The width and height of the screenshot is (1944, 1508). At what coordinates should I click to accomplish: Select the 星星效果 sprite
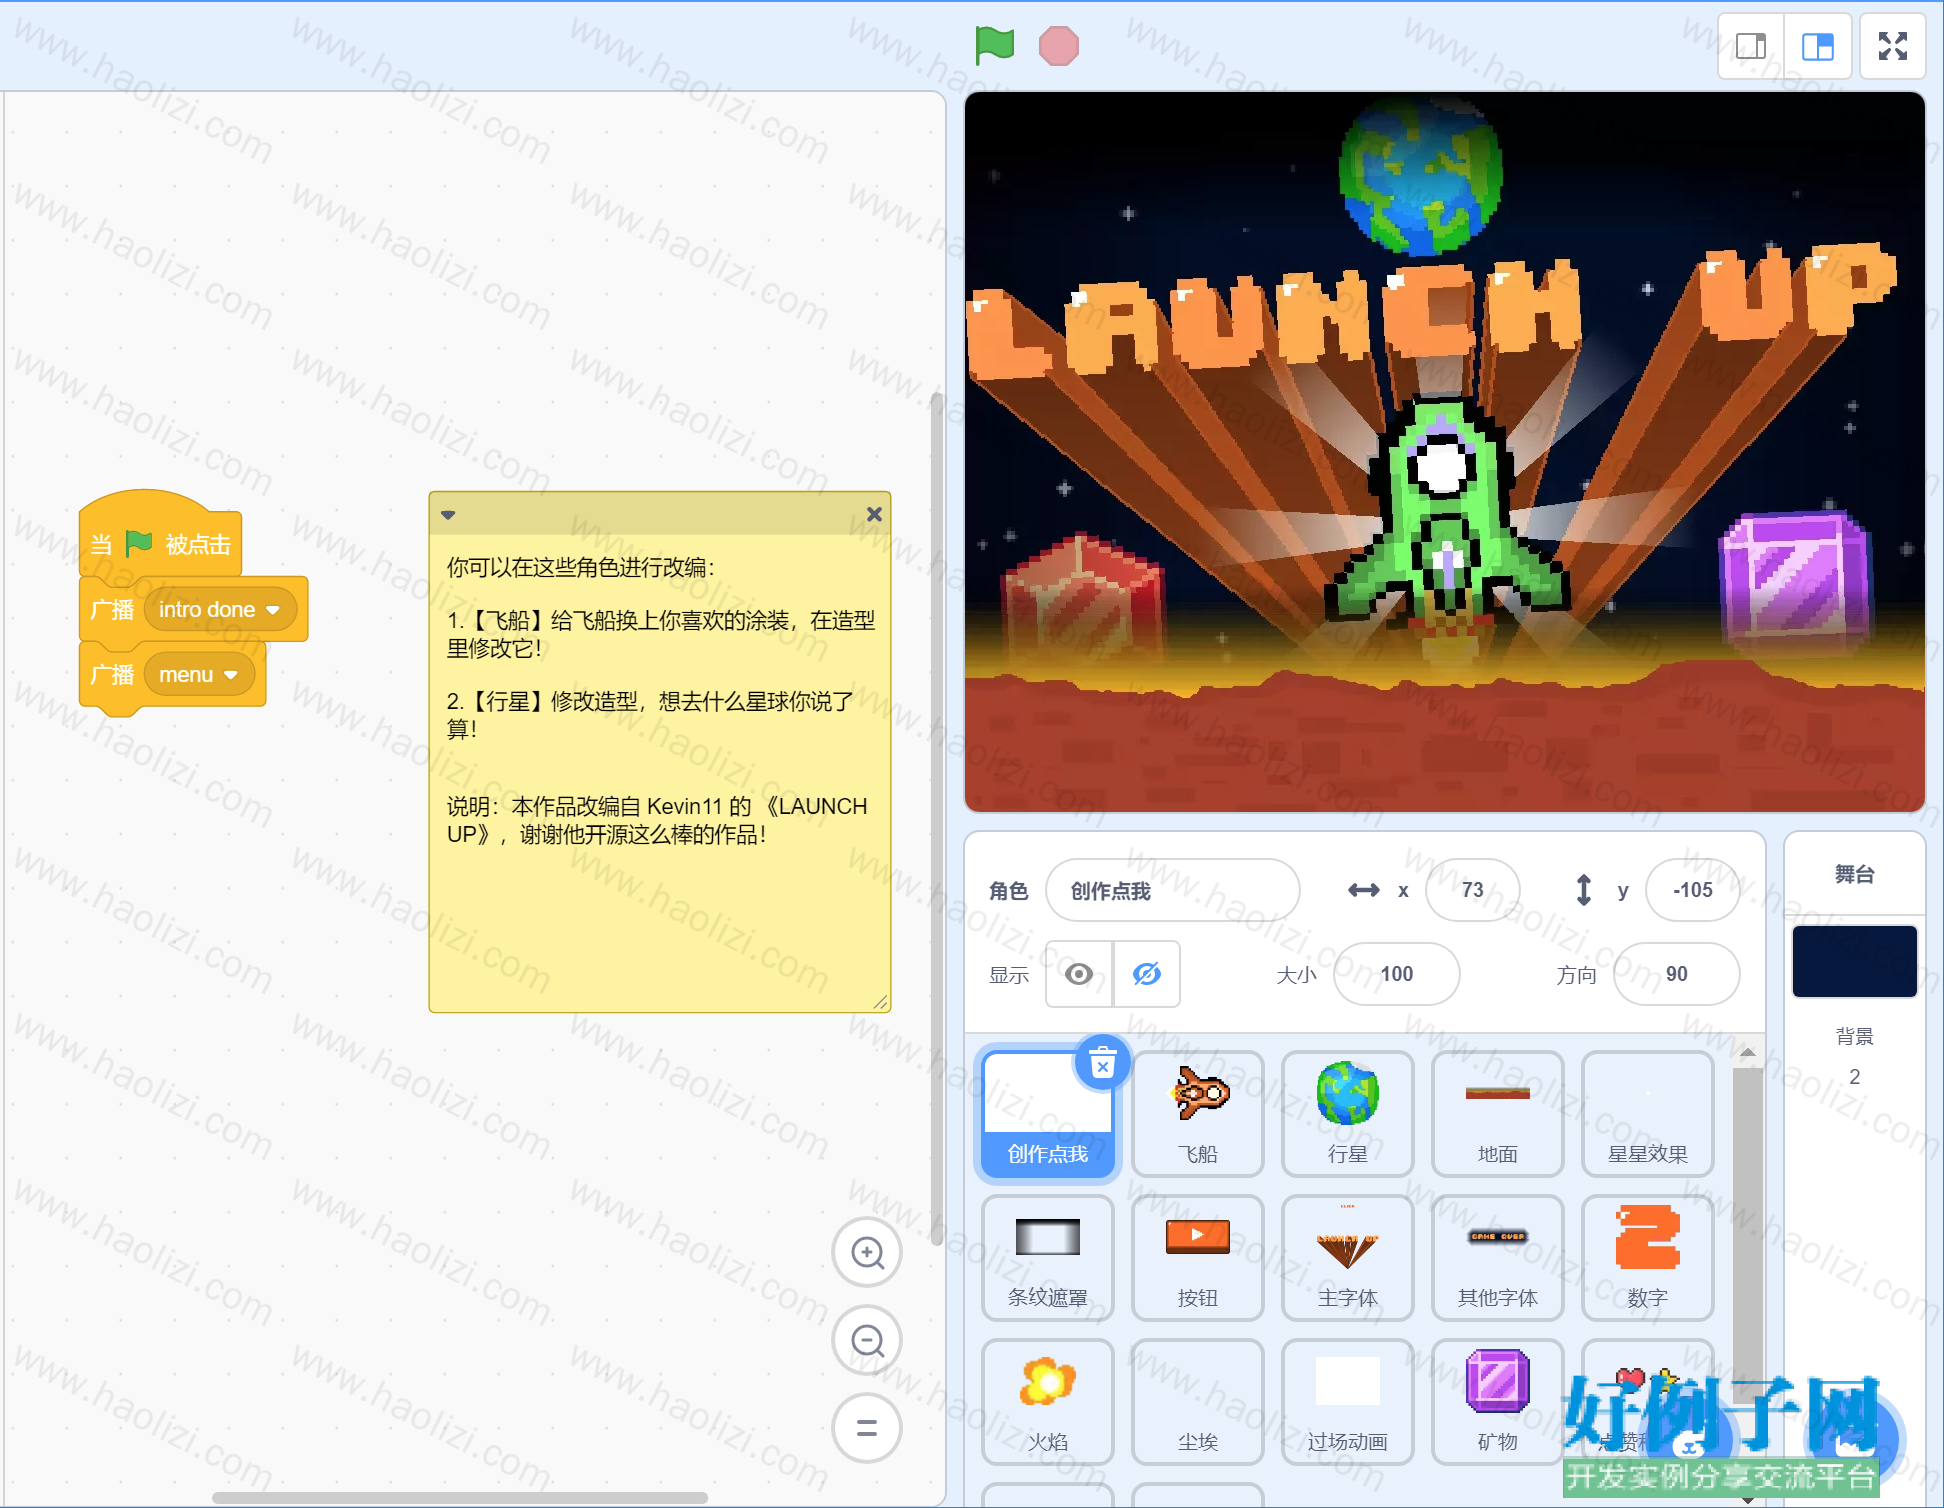click(1648, 1114)
